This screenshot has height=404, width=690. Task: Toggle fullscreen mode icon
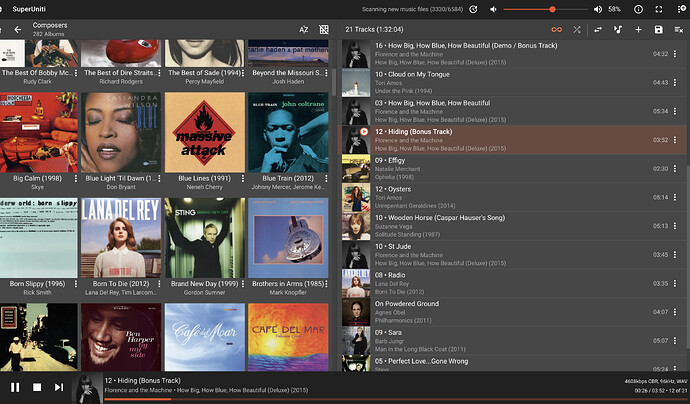coord(659,9)
